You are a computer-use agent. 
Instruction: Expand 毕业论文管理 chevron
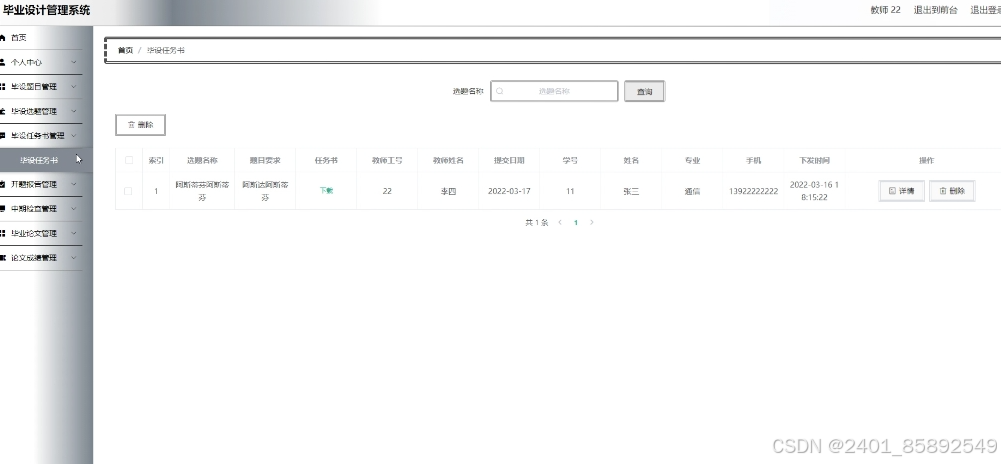74,233
